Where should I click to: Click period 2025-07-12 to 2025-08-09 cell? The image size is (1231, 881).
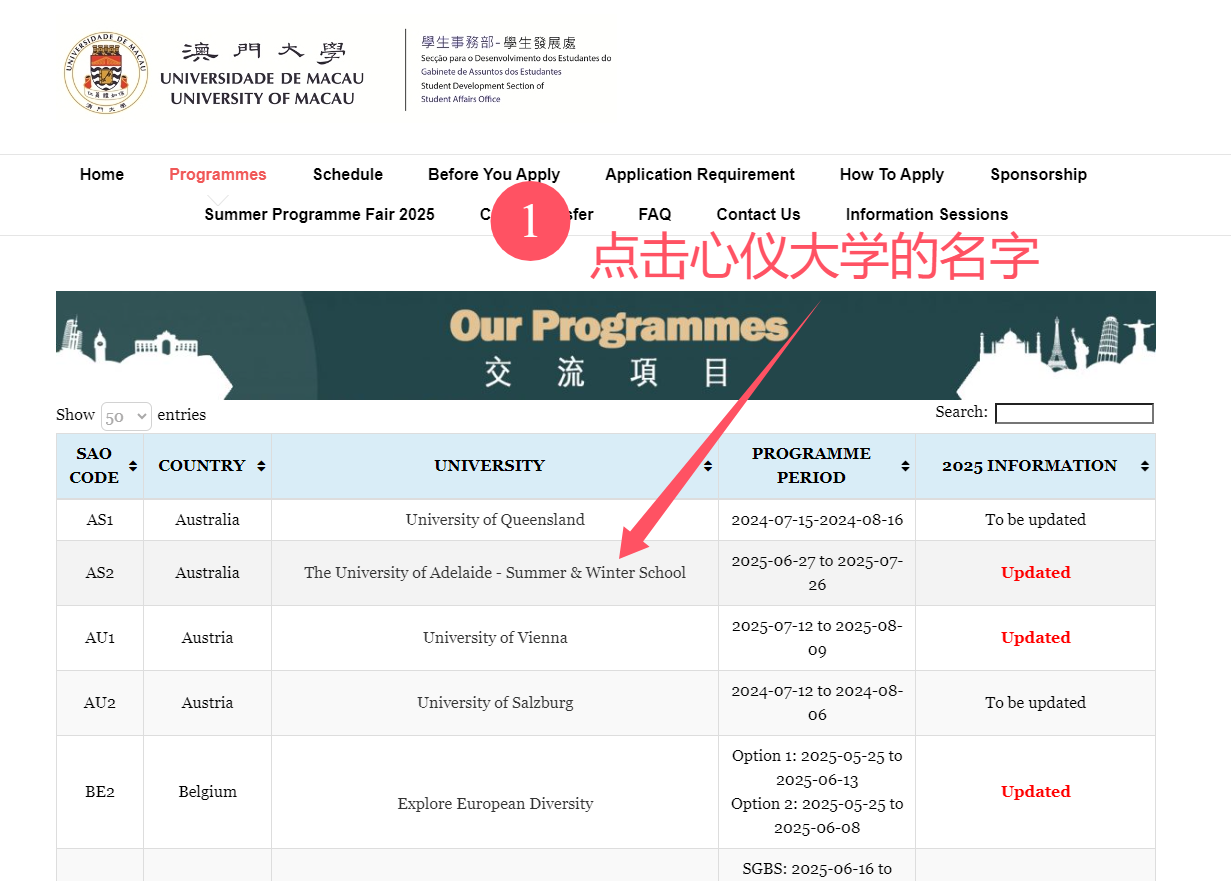click(817, 638)
